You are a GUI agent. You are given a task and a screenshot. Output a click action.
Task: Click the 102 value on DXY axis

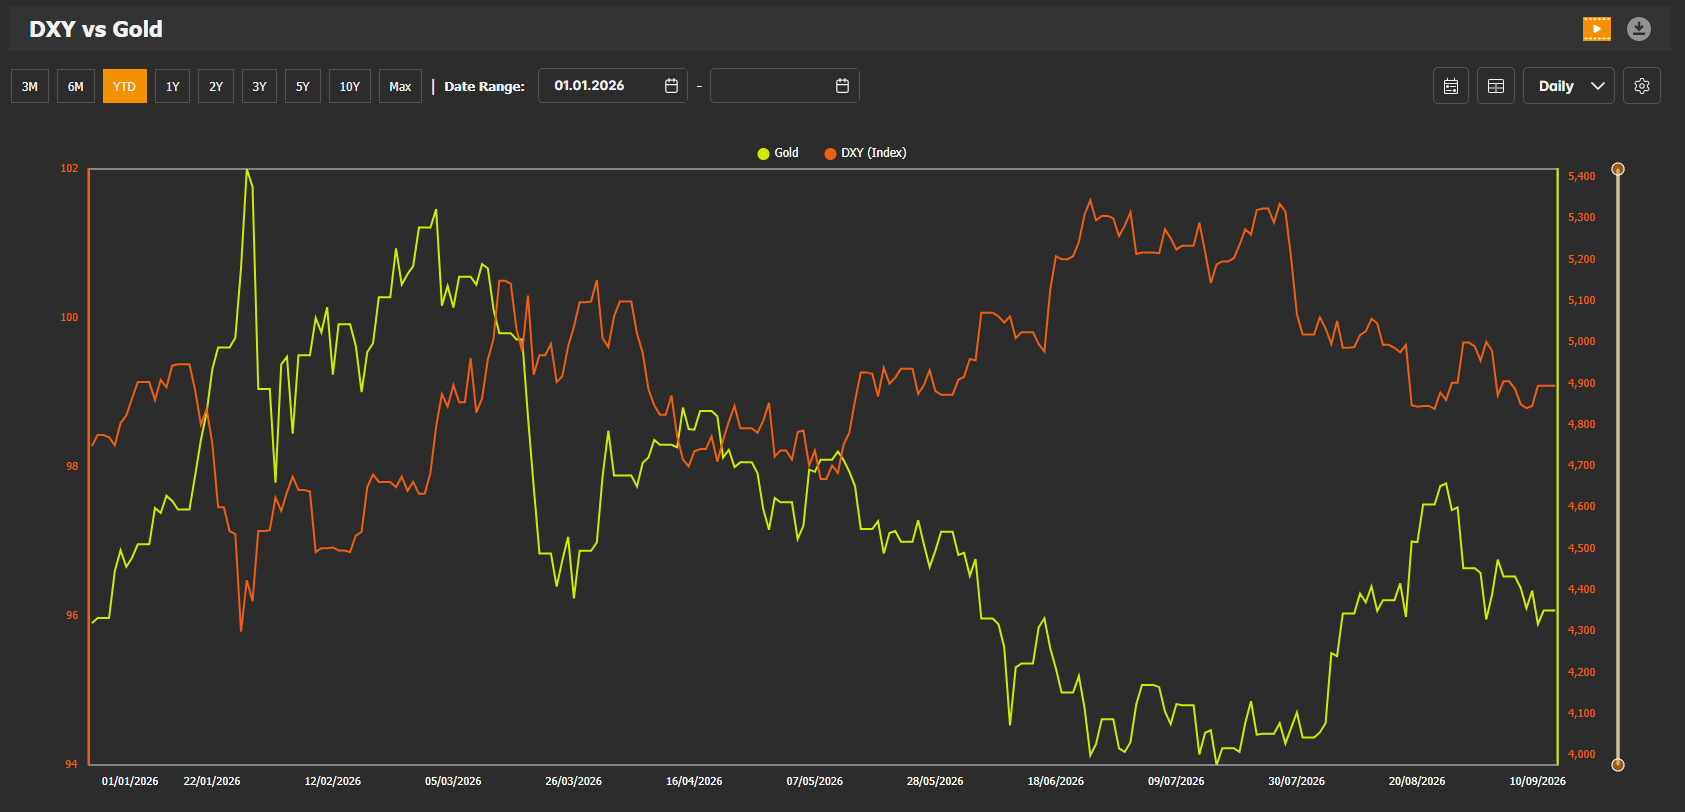point(69,168)
